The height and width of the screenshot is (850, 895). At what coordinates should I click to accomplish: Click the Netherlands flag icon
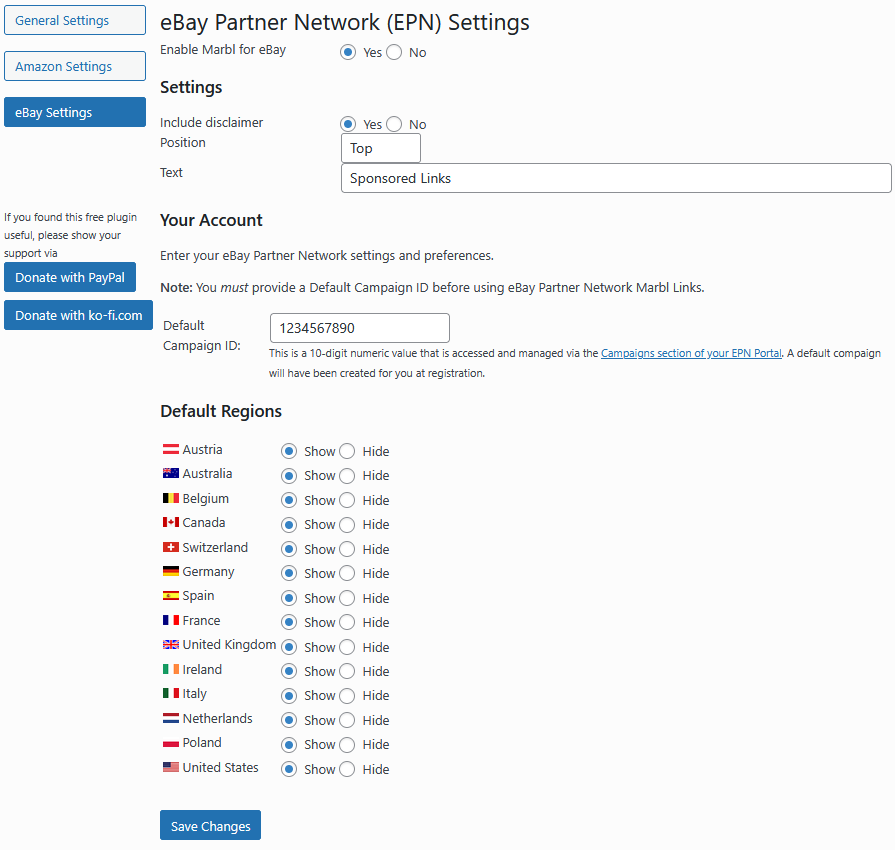tap(170, 719)
